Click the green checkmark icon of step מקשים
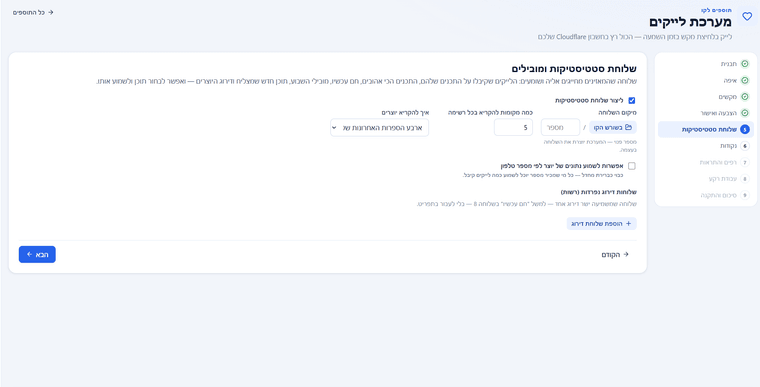The width and height of the screenshot is (760, 387). click(745, 97)
